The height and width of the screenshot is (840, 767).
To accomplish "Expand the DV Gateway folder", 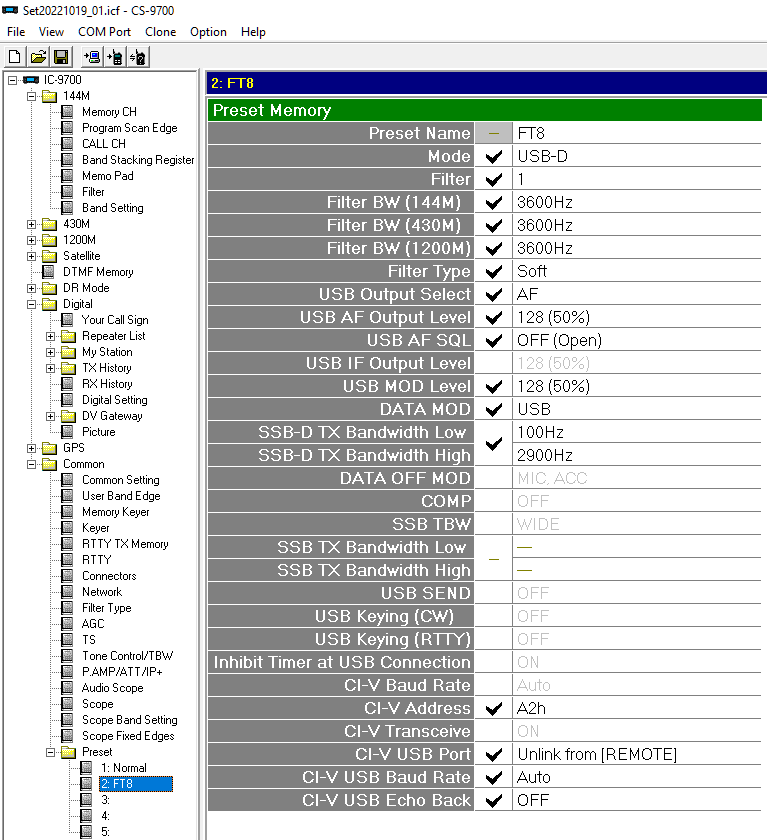I will [50, 416].
